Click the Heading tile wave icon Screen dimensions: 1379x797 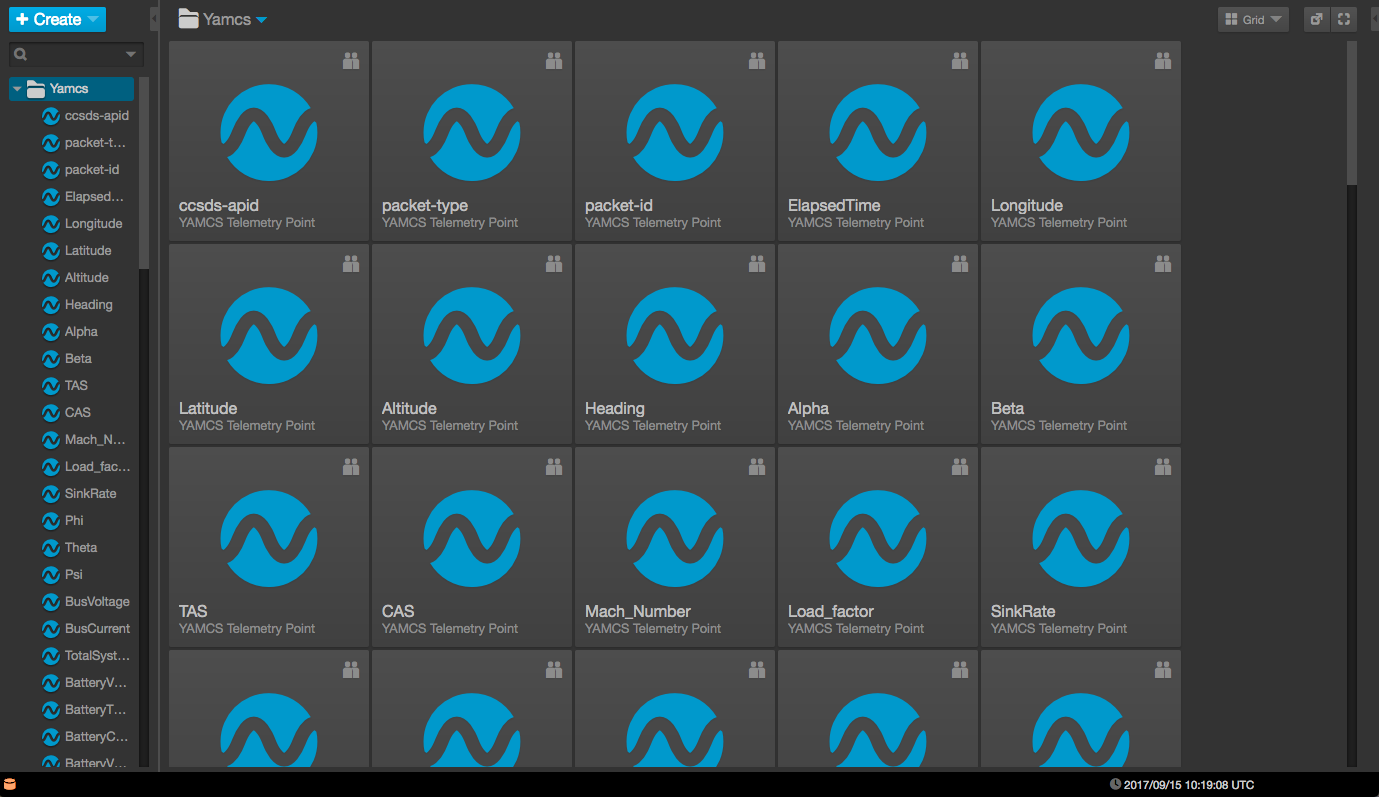click(675, 336)
